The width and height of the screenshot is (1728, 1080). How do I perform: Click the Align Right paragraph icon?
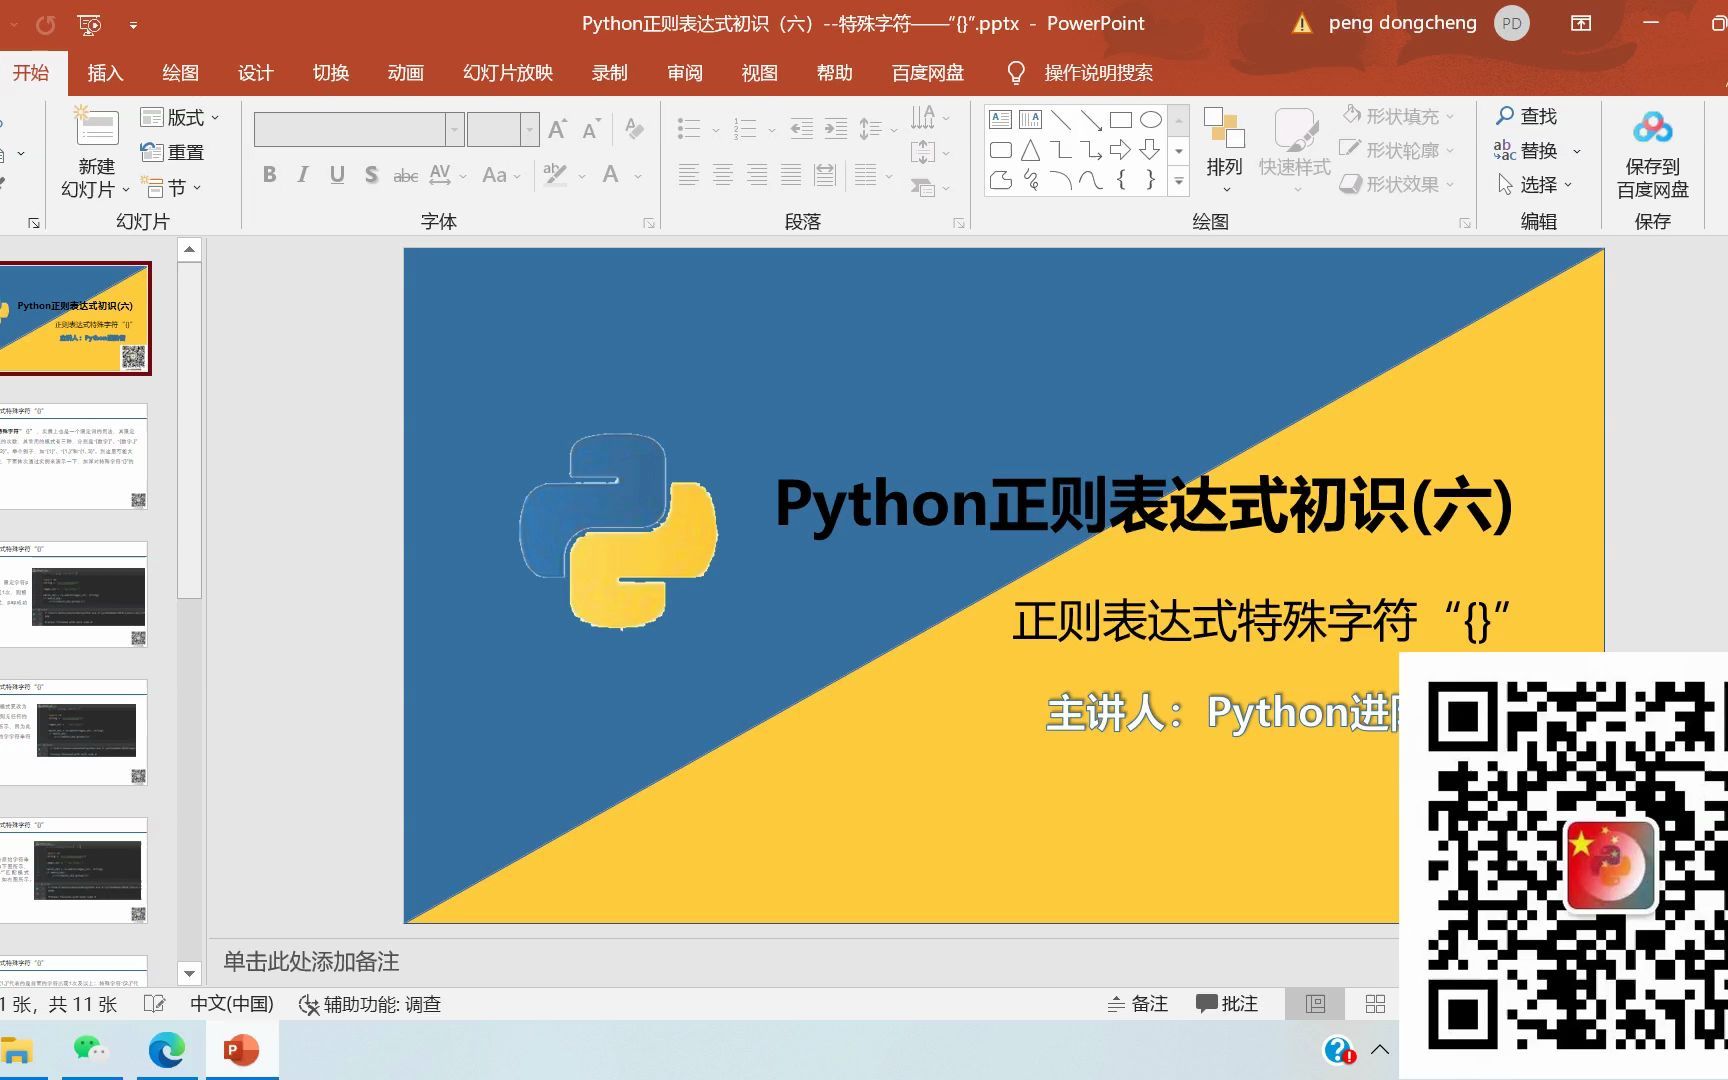[757, 175]
